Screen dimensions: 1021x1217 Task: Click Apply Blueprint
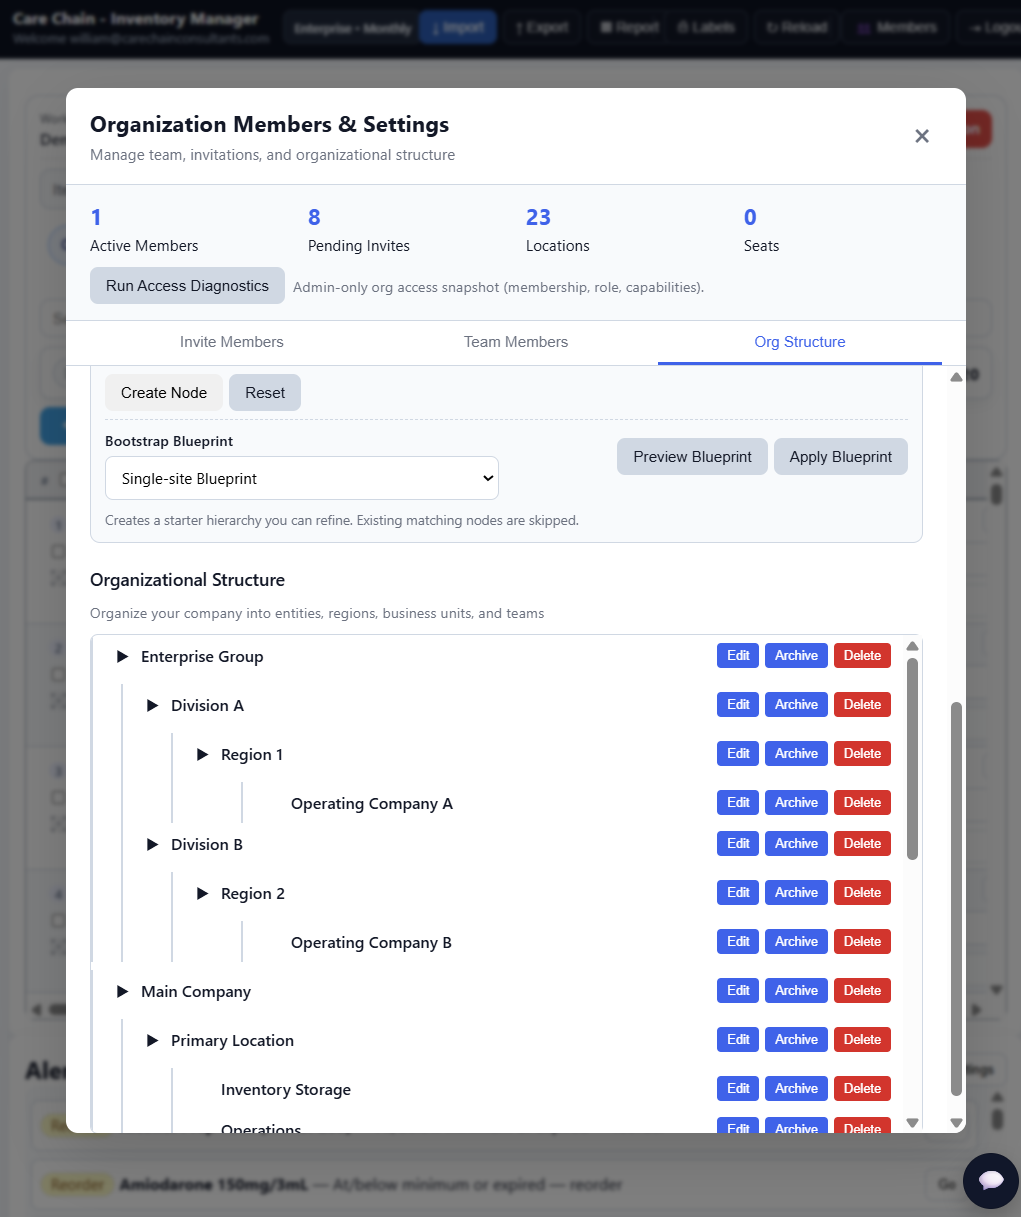coord(840,457)
